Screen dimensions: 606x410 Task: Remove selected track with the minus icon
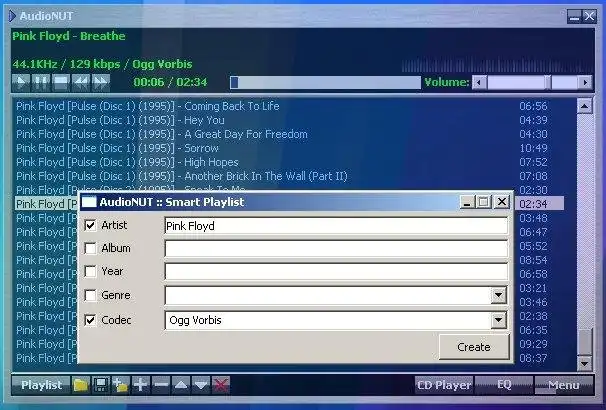click(x=161, y=385)
